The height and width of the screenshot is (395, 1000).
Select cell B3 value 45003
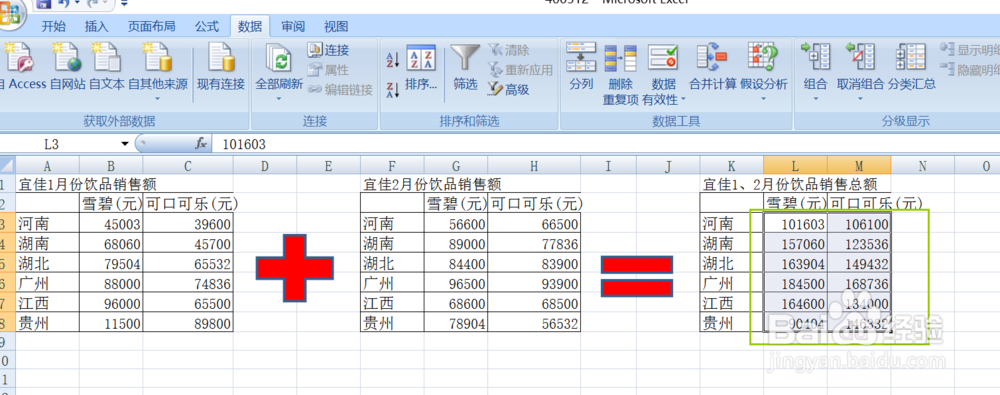[111, 223]
